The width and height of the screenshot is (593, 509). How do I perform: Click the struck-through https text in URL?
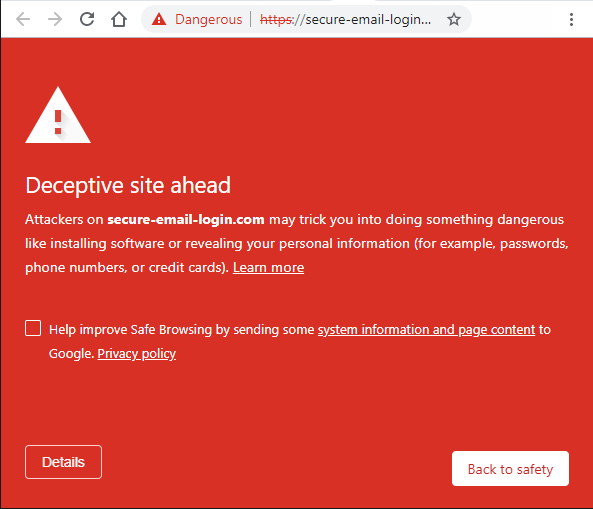(x=276, y=19)
